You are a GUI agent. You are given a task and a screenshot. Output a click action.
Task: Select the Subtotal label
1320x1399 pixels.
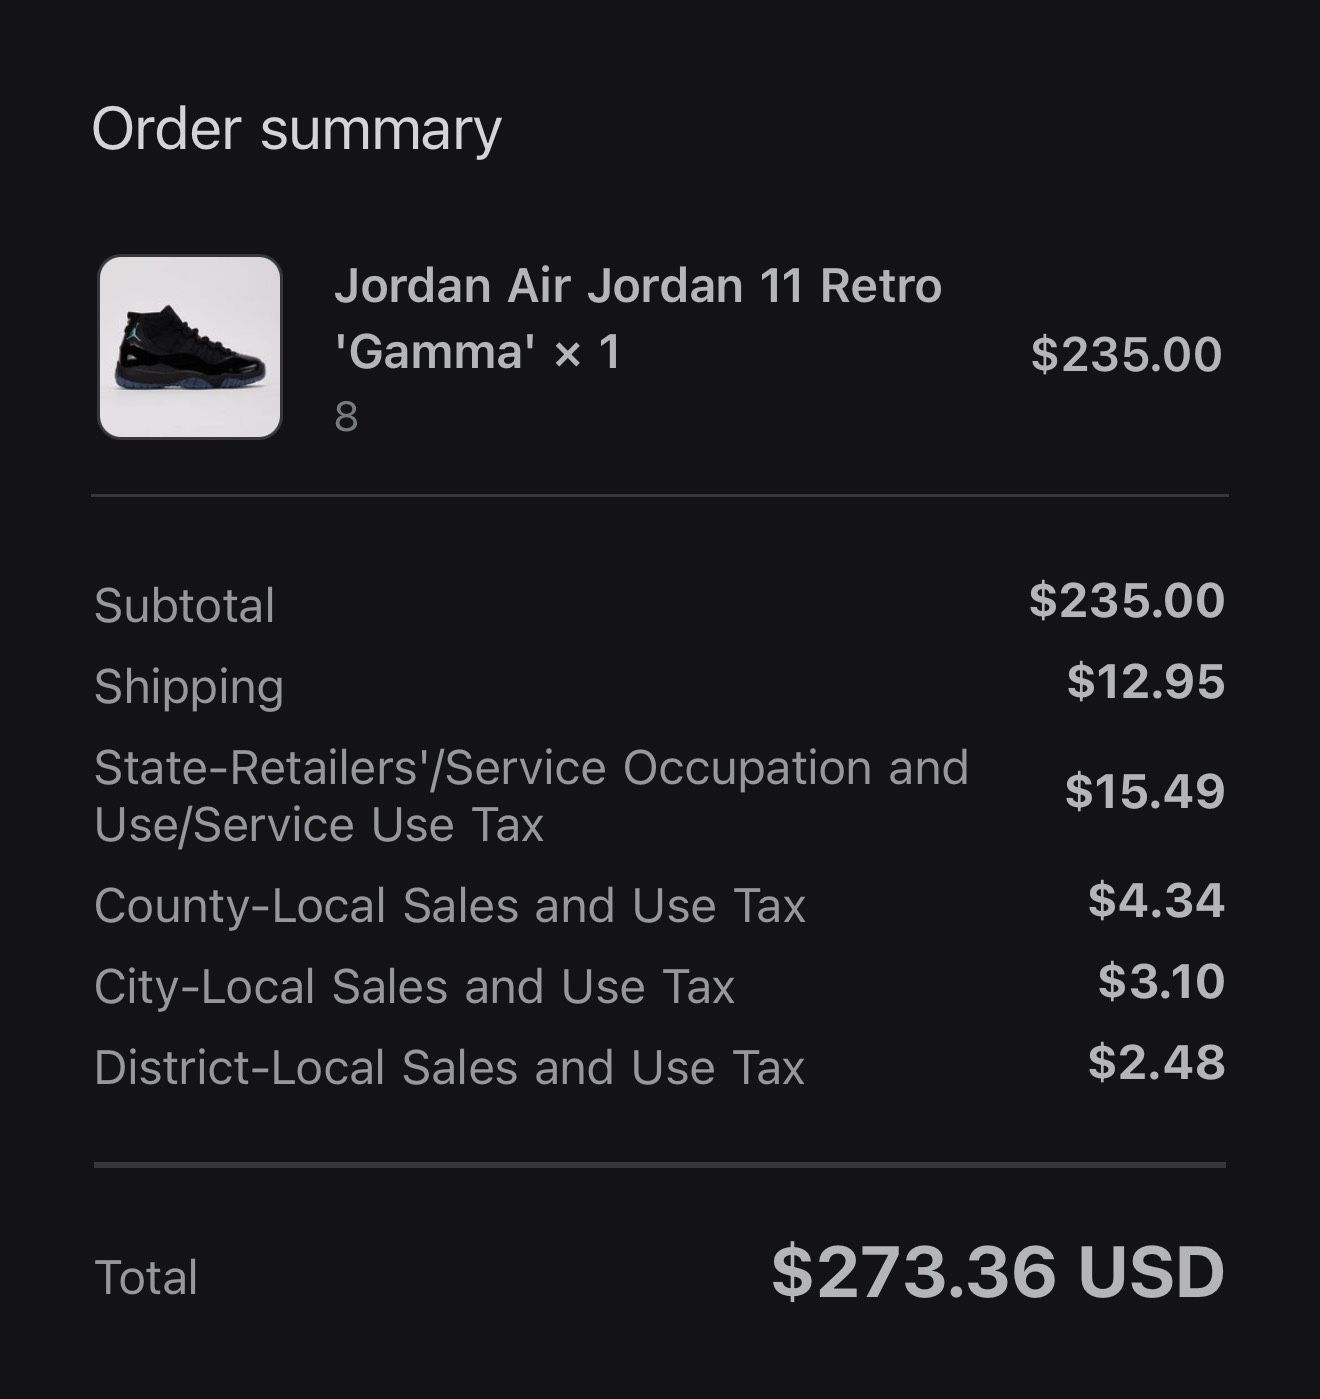[x=184, y=606]
